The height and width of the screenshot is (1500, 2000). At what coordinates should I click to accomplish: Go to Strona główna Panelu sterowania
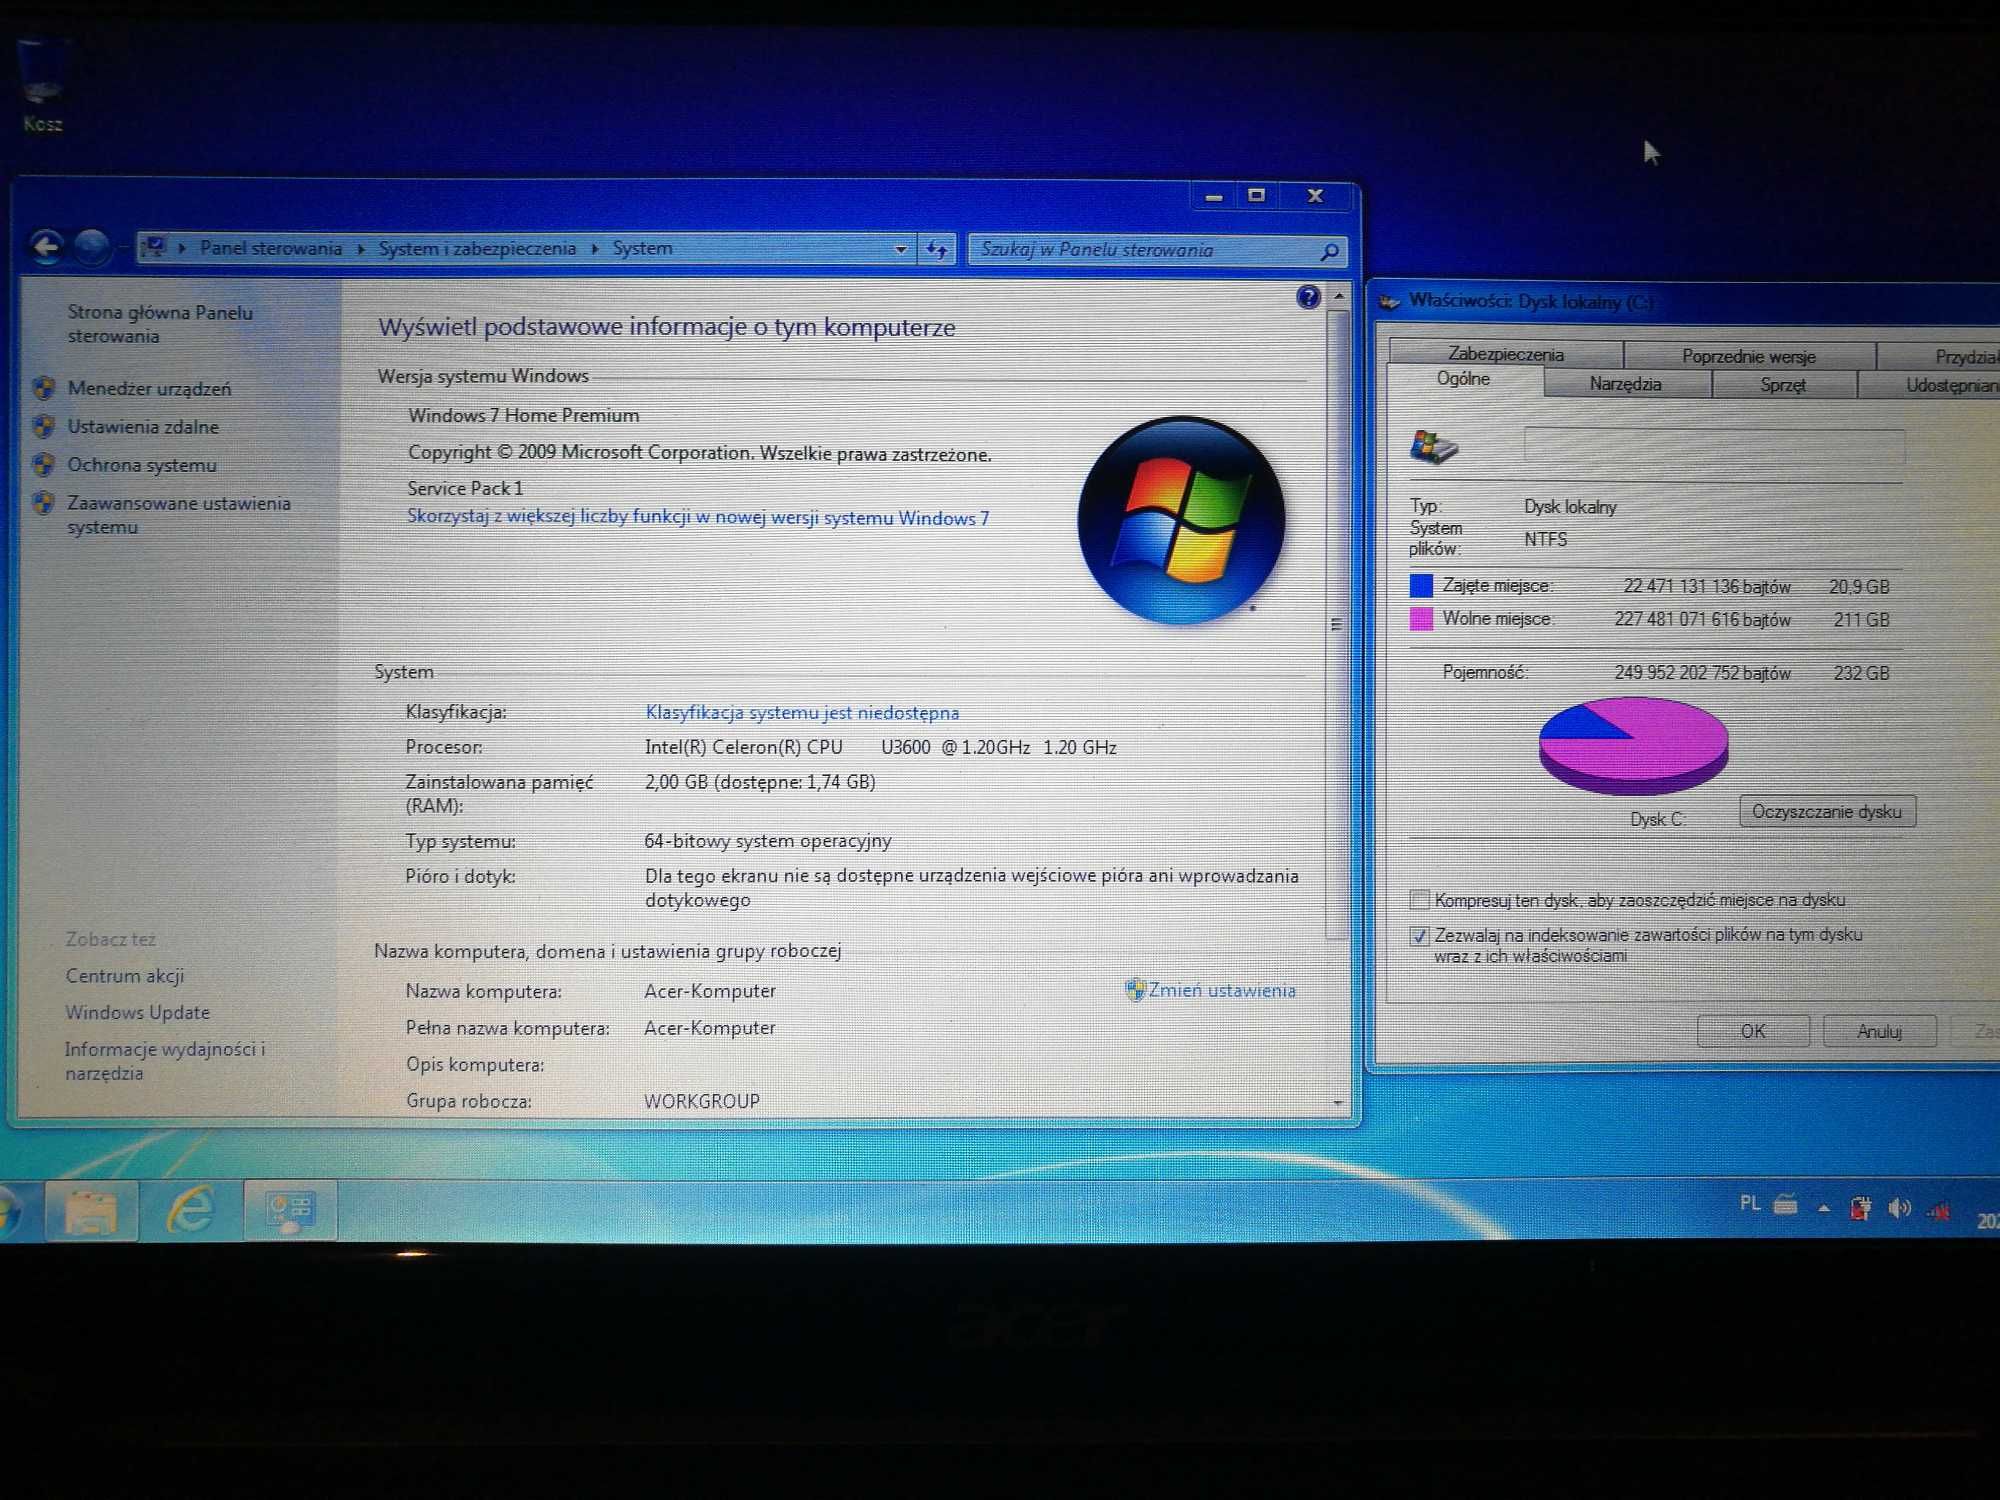[x=160, y=324]
